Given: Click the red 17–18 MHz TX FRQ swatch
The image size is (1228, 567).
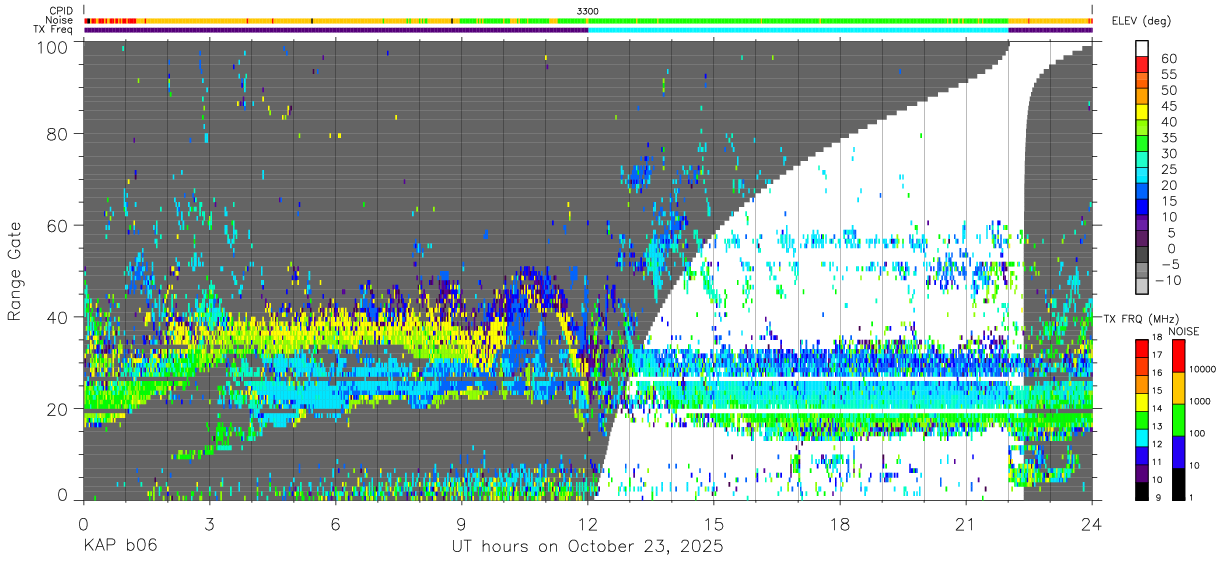Looking at the screenshot, I should (1141, 346).
